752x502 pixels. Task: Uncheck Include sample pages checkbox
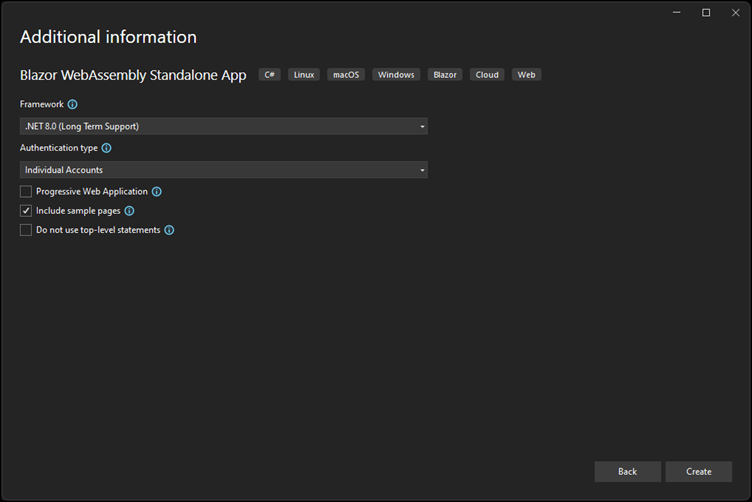pos(26,210)
